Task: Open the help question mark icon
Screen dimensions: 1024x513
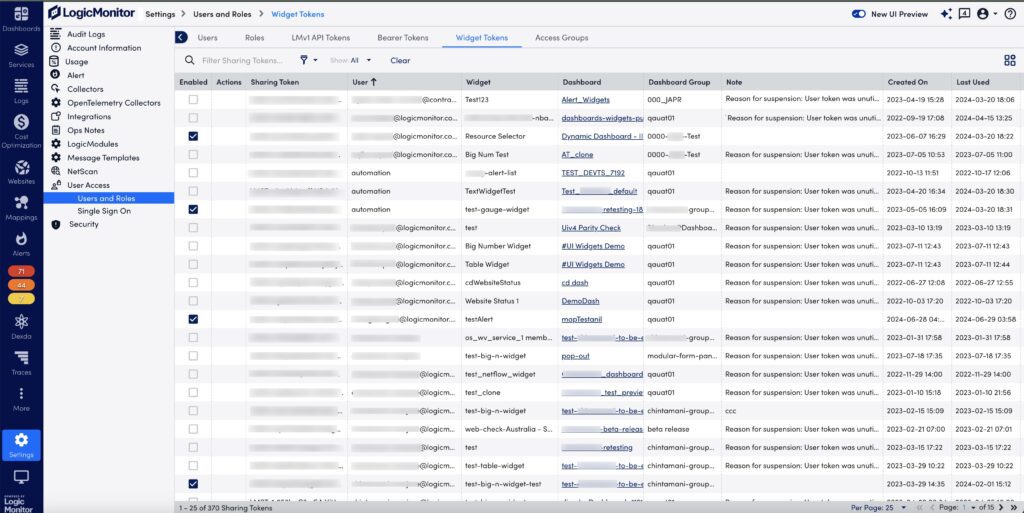Action: point(1010,14)
